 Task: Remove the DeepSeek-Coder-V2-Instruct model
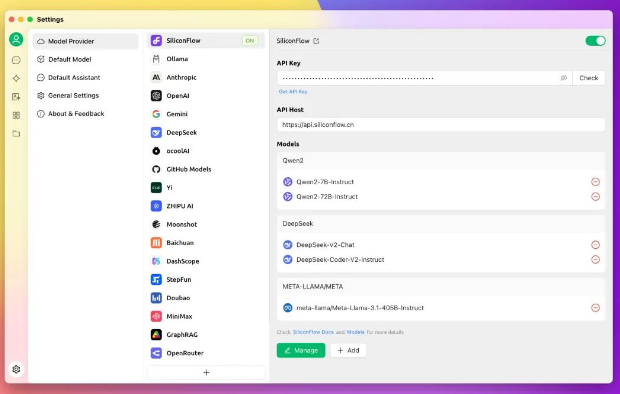pos(595,260)
